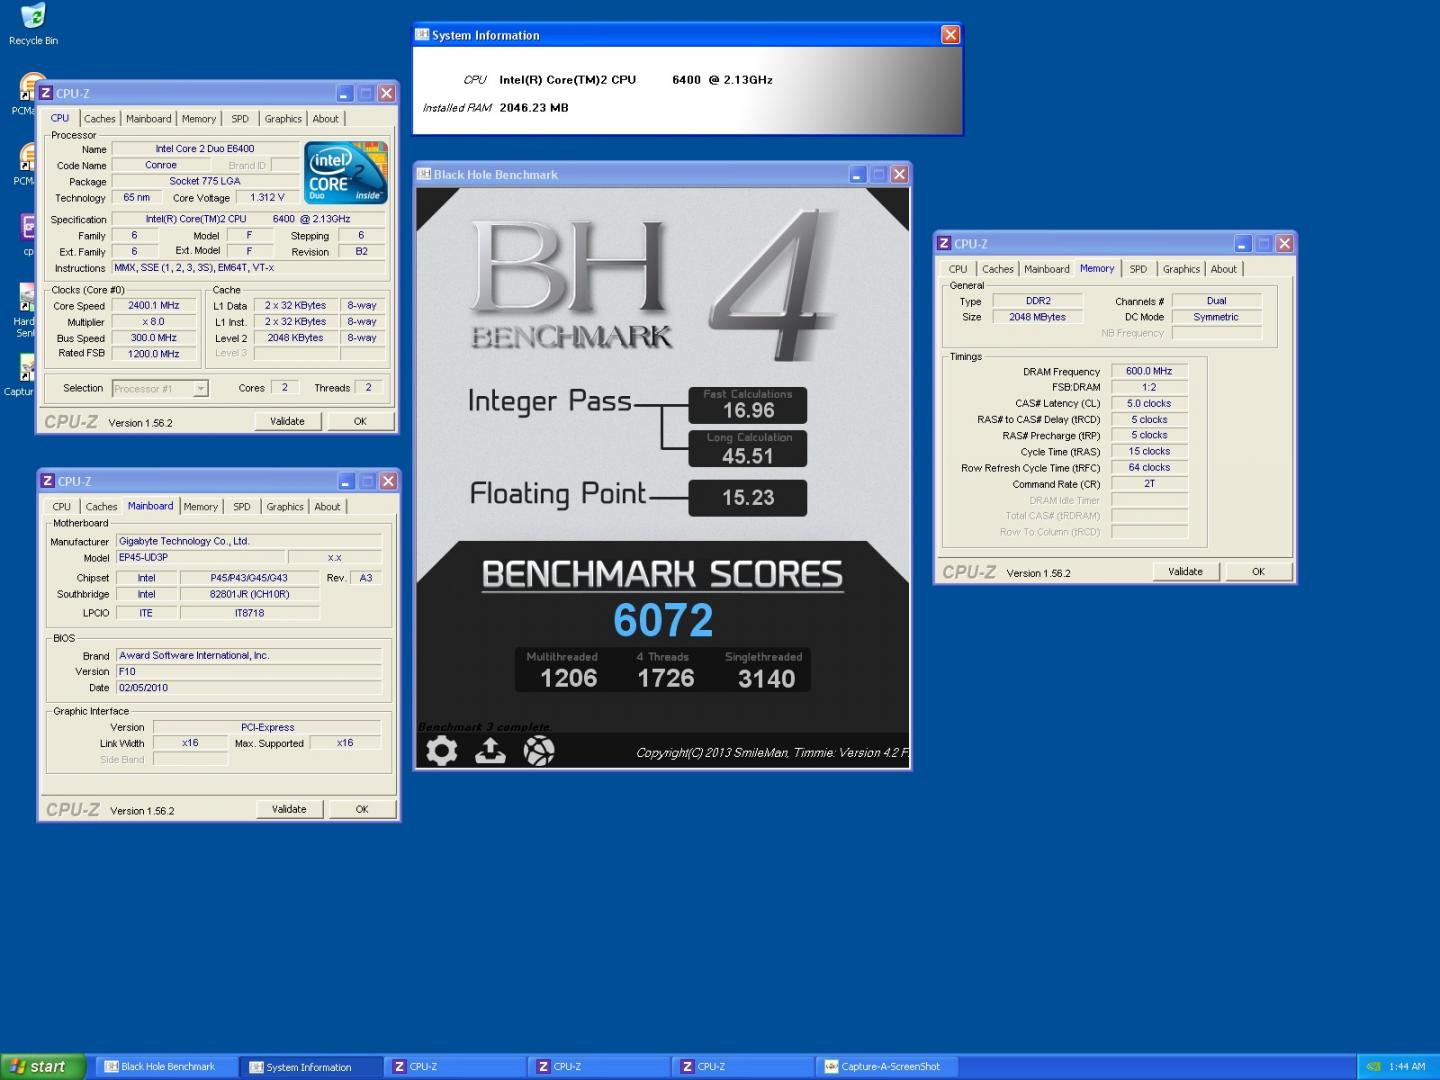Image resolution: width=1440 pixels, height=1080 pixels.
Task: Click Validate in the Mainboard CPU-Z window
Action: (289, 809)
